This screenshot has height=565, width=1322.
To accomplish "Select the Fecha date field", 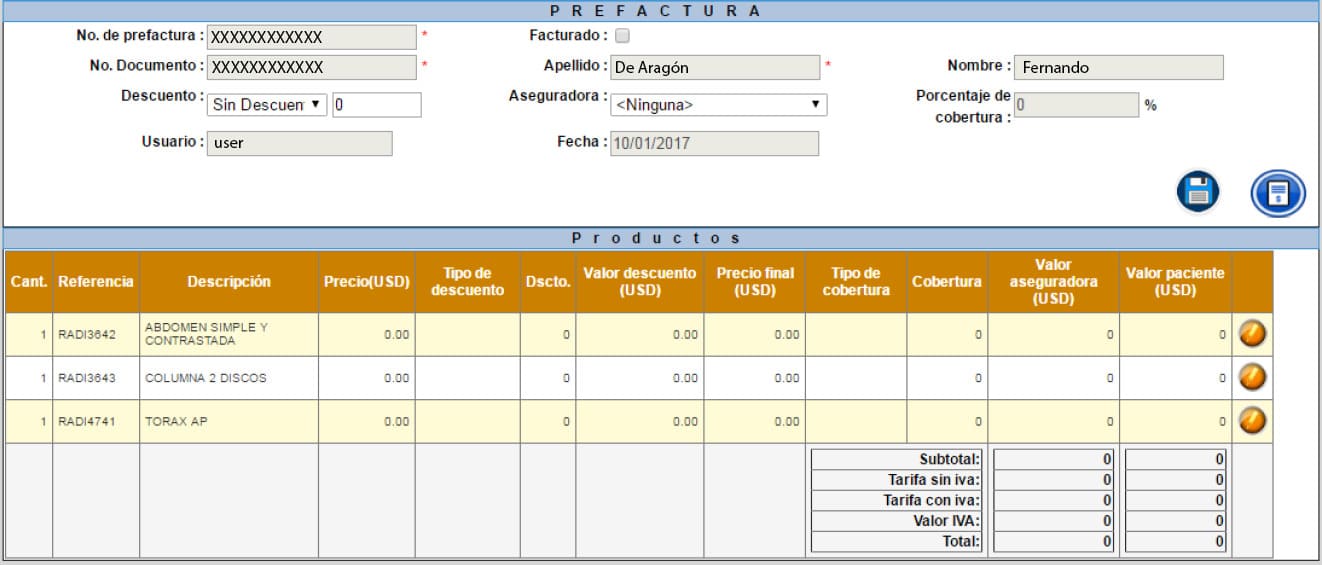I will pyautogui.click(x=714, y=143).
